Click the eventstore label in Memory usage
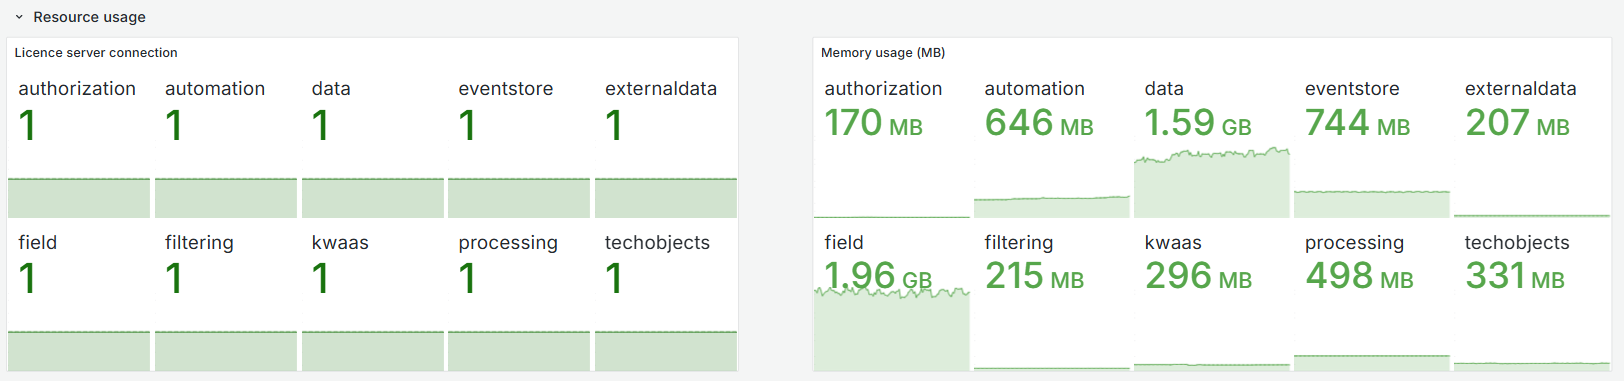Screen dimensions: 1624x381 point(1352,89)
